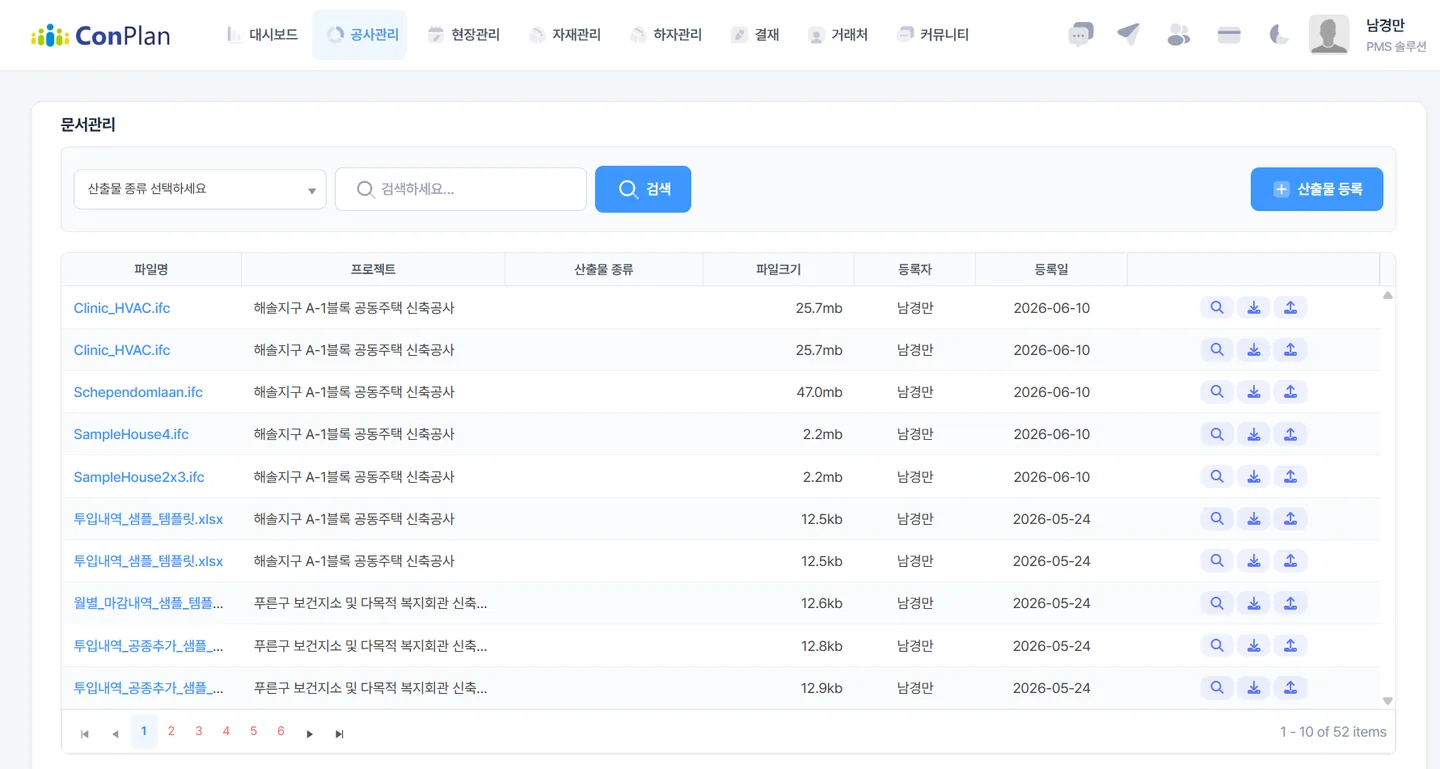Open the chat messages icon in header
Viewport: 1440px width, 769px height.
pyautogui.click(x=1081, y=35)
